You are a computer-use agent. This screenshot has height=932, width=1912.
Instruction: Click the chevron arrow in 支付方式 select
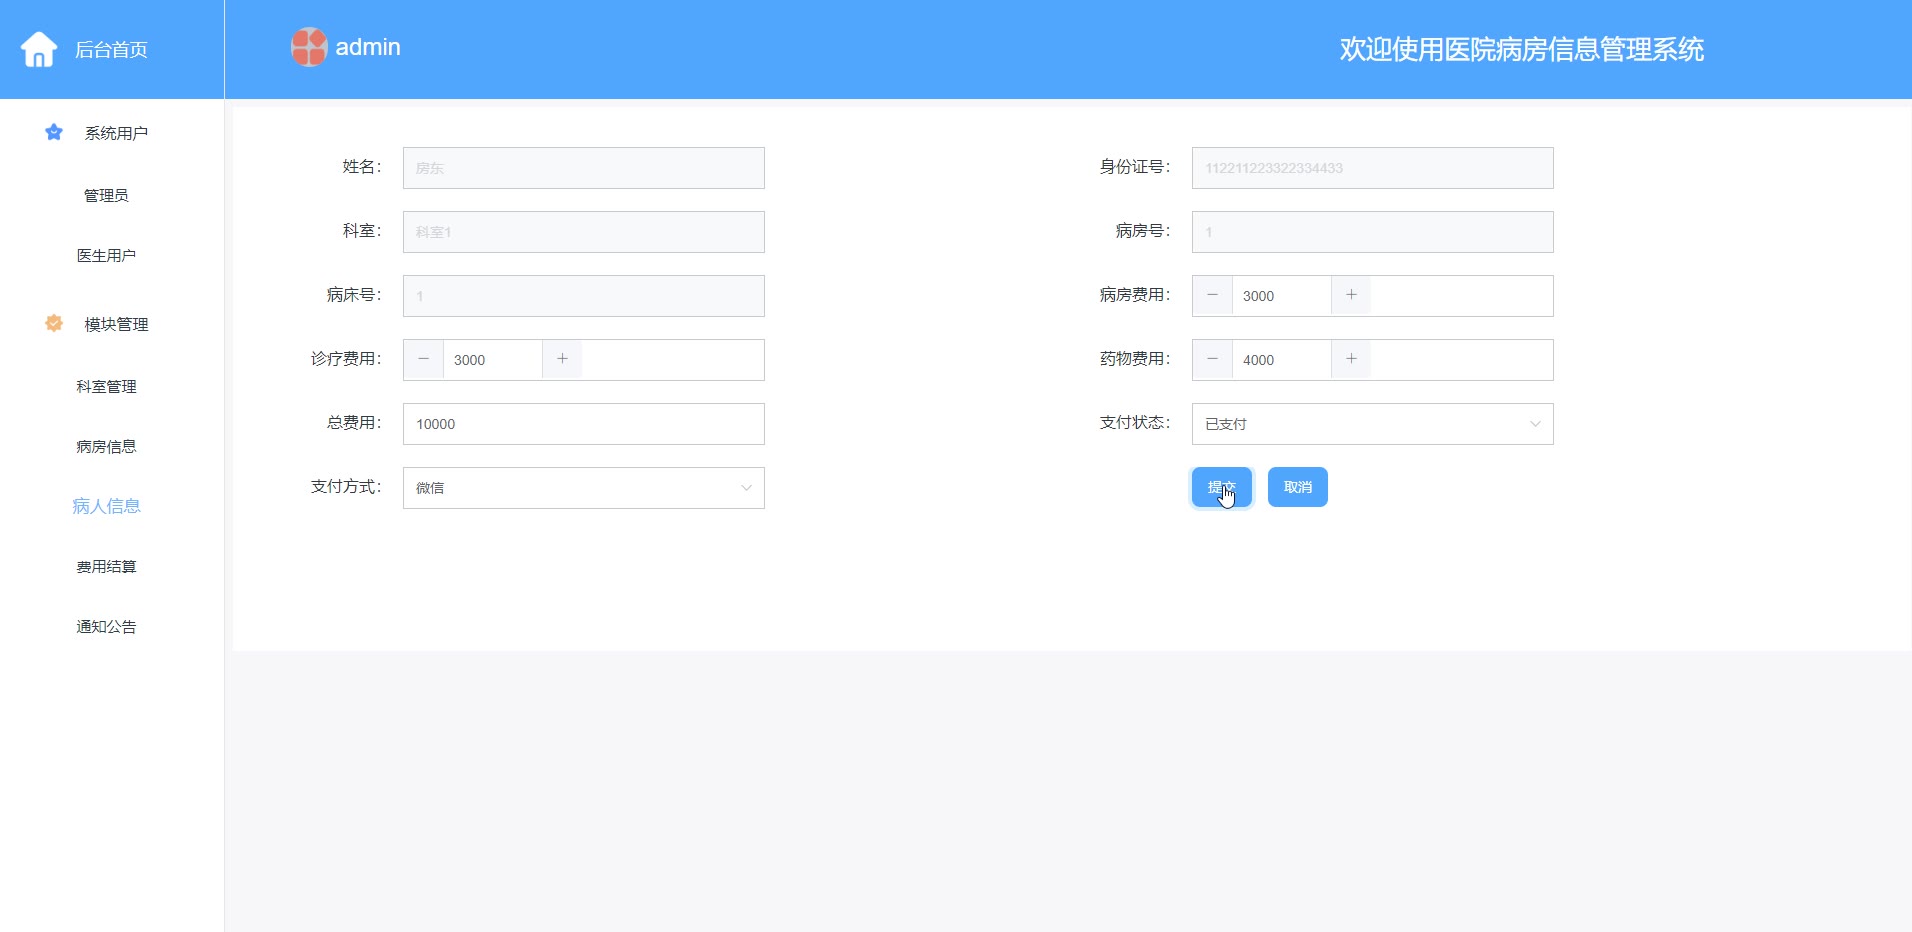pos(746,488)
